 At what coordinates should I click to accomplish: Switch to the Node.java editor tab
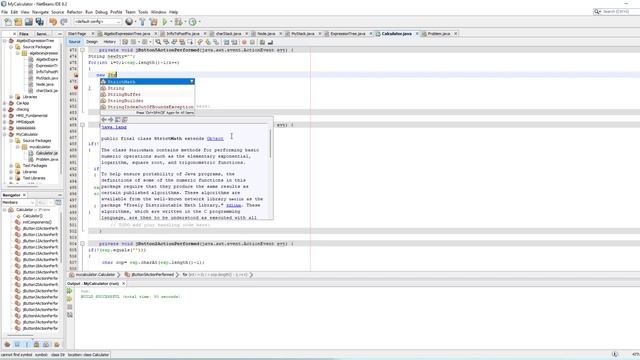pos(266,33)
